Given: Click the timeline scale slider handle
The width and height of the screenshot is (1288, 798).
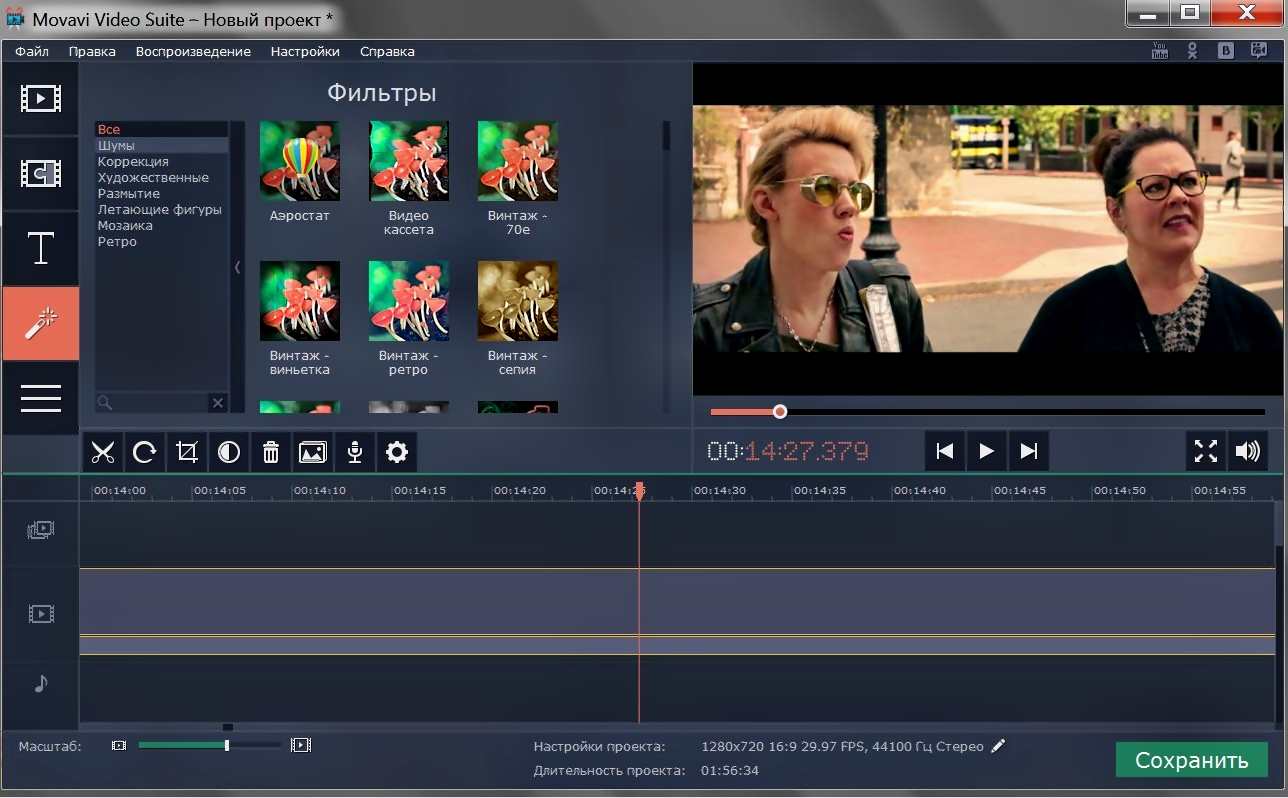Looking at the screenshot, I should [x=227, y=745].
